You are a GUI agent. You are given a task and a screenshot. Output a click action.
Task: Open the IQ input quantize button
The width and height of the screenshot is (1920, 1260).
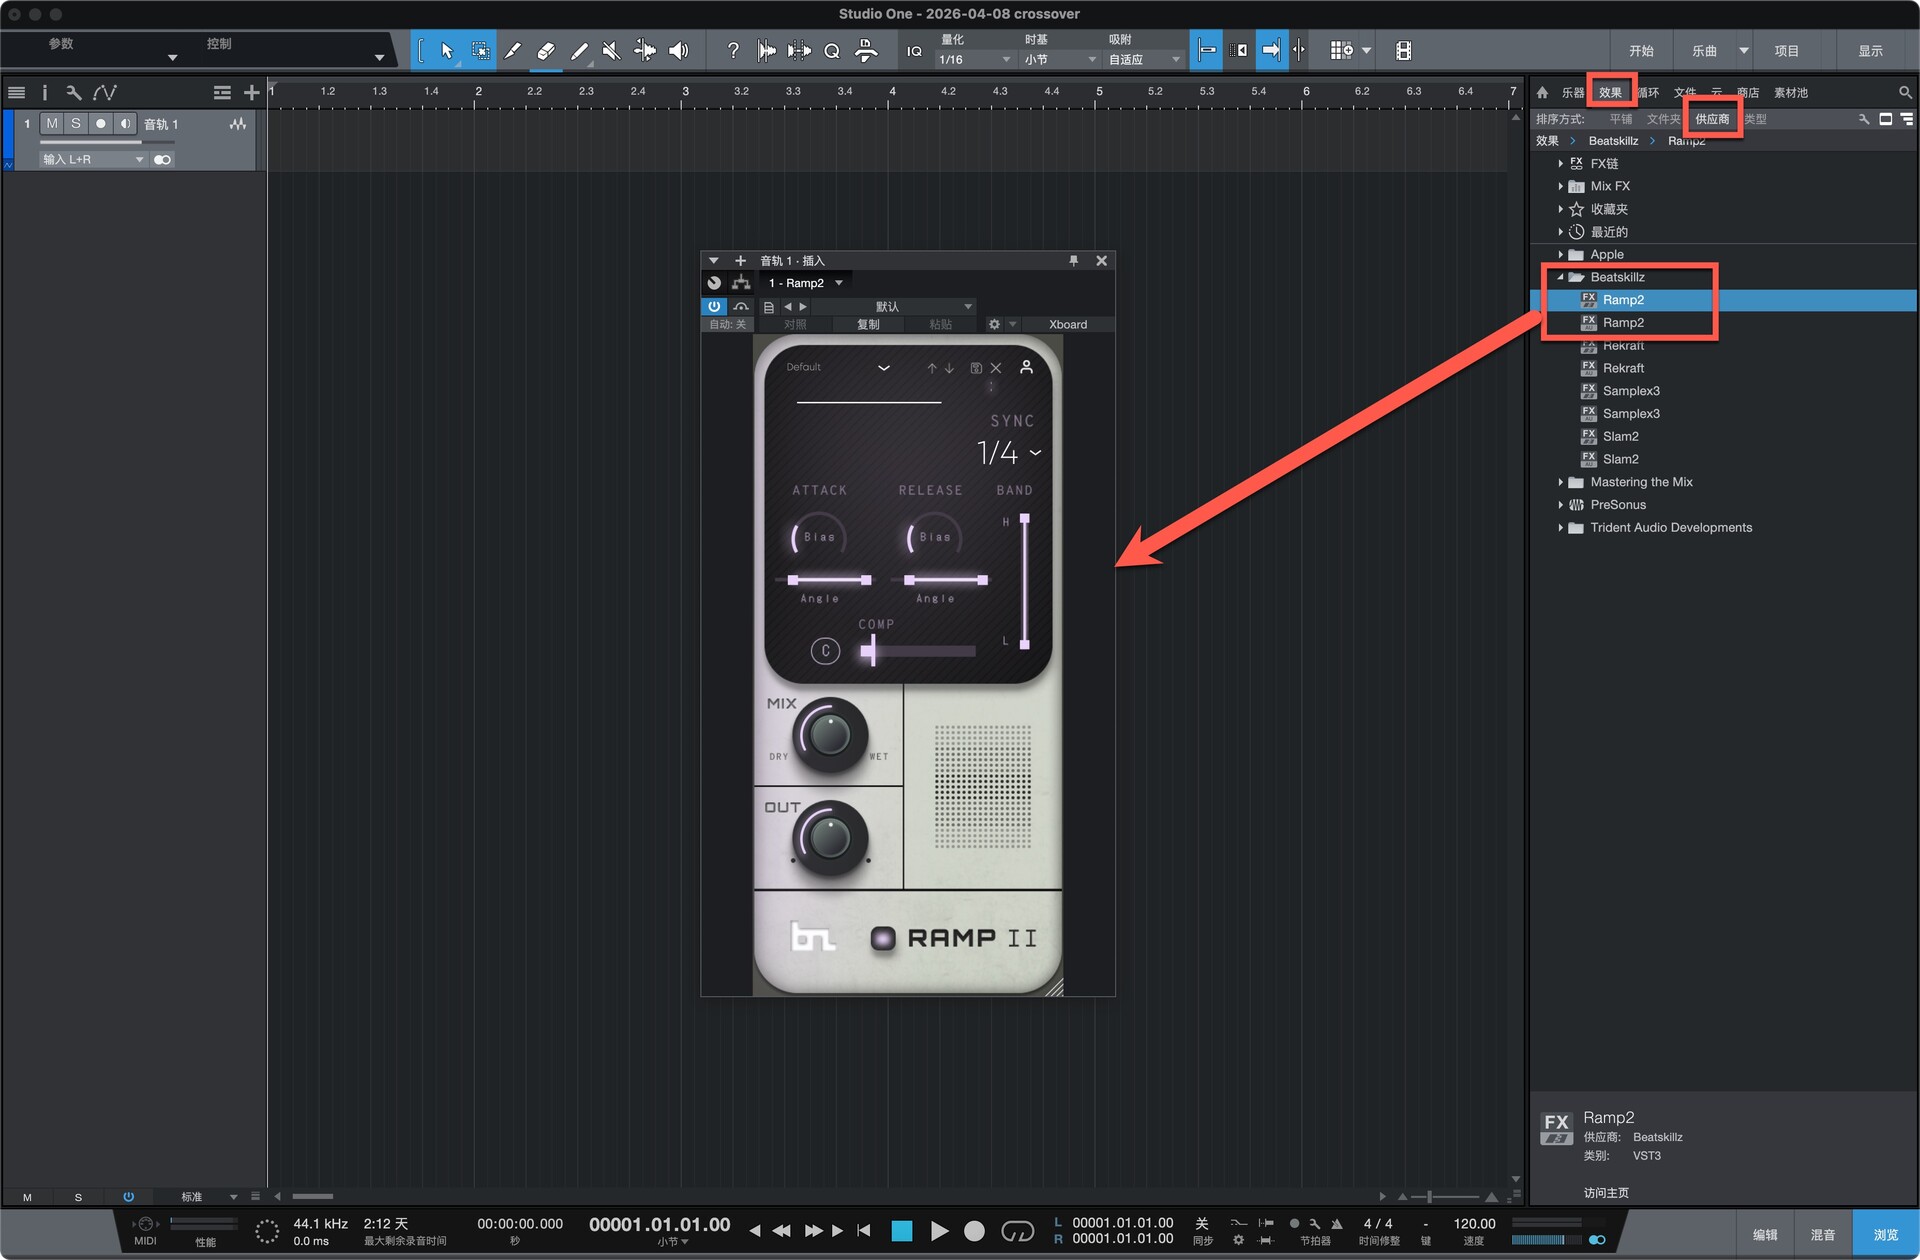(914, 51)
